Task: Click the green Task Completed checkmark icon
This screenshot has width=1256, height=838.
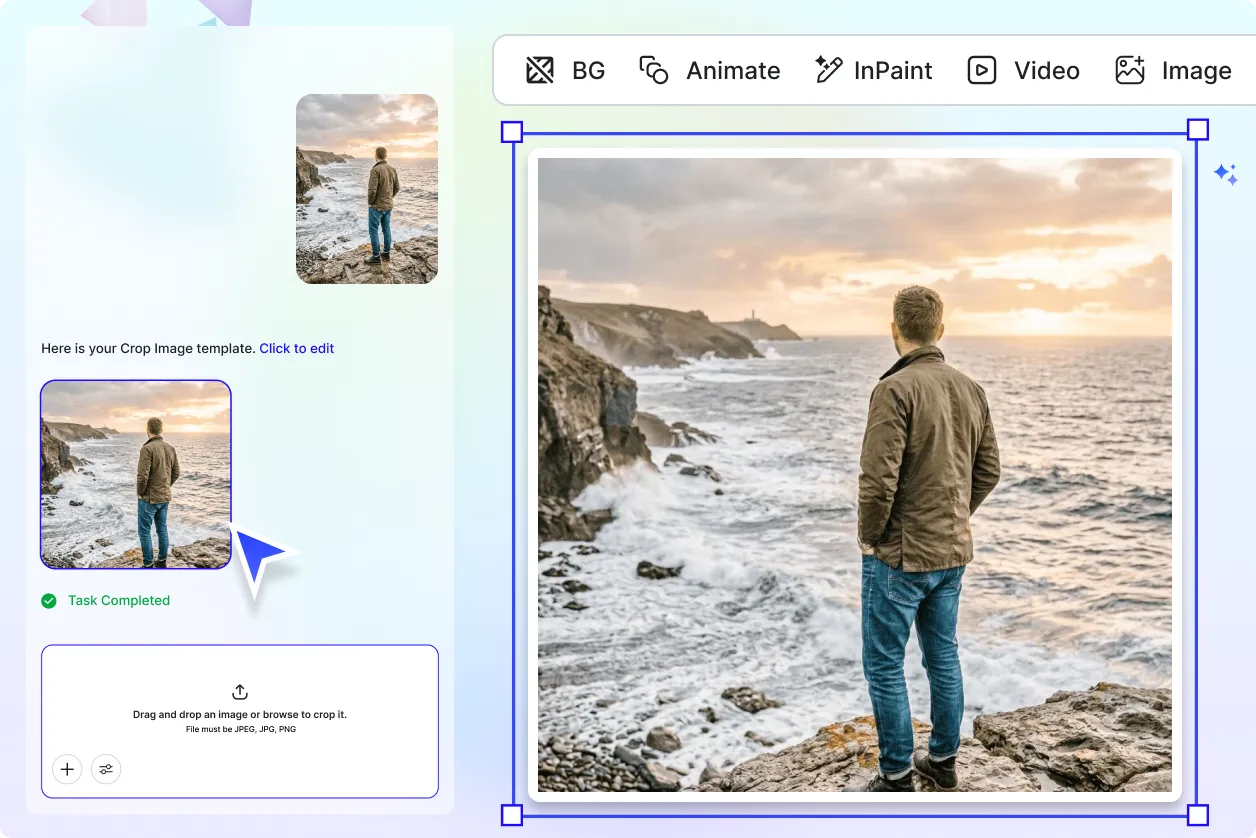Action: (x=49, y=601)
